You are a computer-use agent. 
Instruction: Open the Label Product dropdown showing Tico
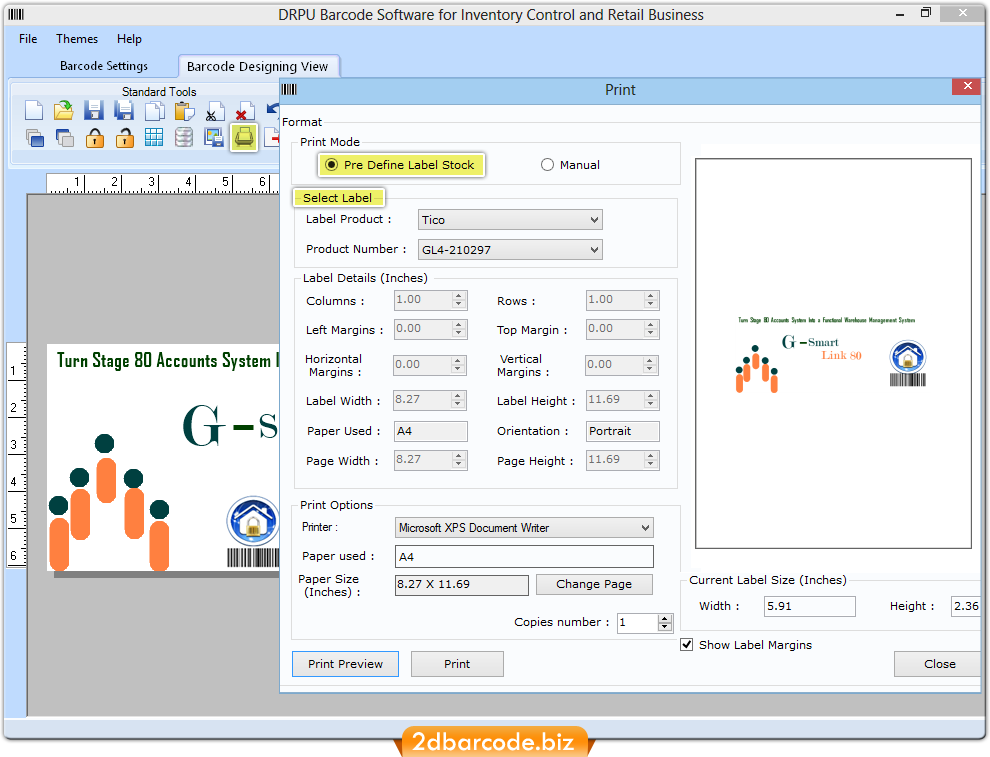[x=510, y=220]
